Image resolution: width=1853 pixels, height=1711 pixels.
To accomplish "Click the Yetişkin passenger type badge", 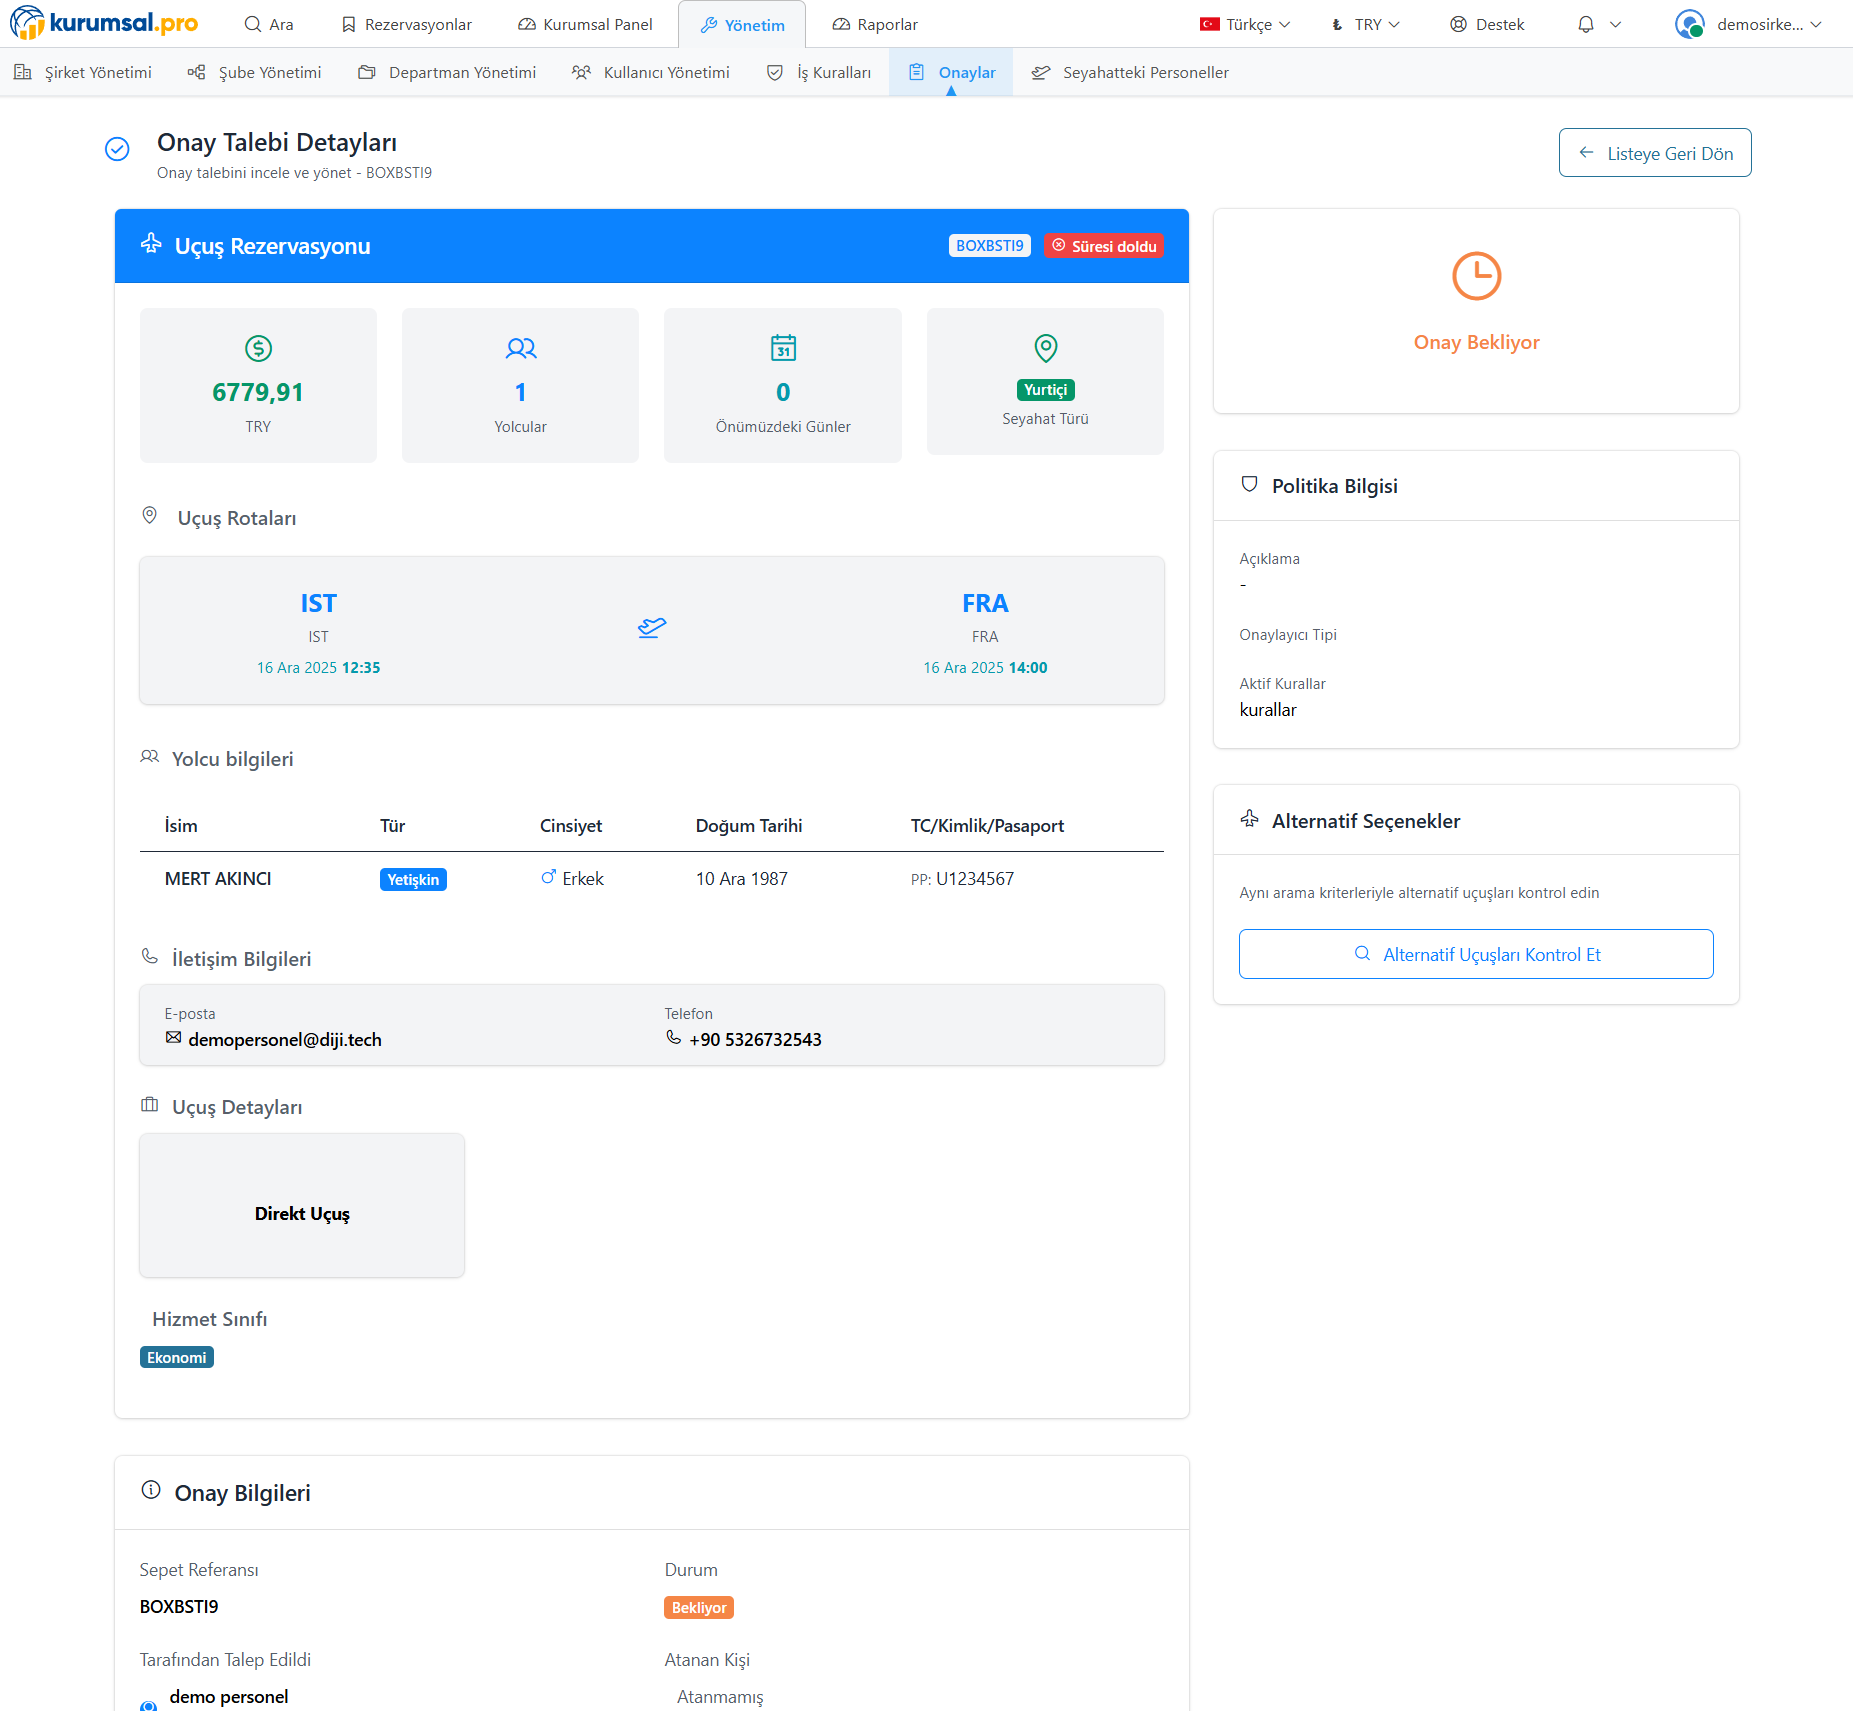I will click(x=413, y=880).
